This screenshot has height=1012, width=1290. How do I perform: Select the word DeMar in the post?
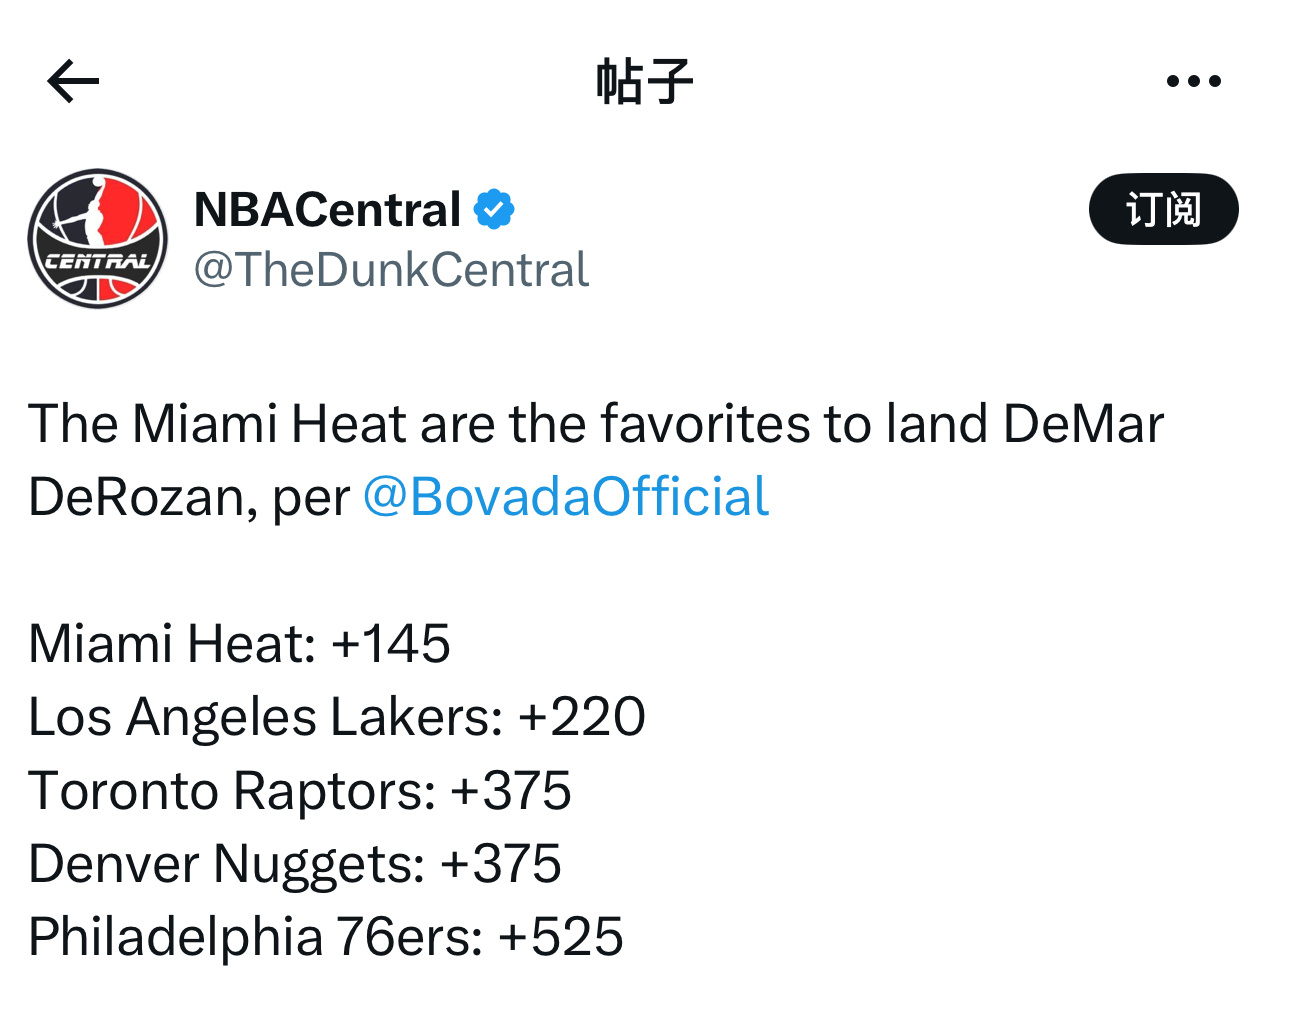[x=1083, y=424]
